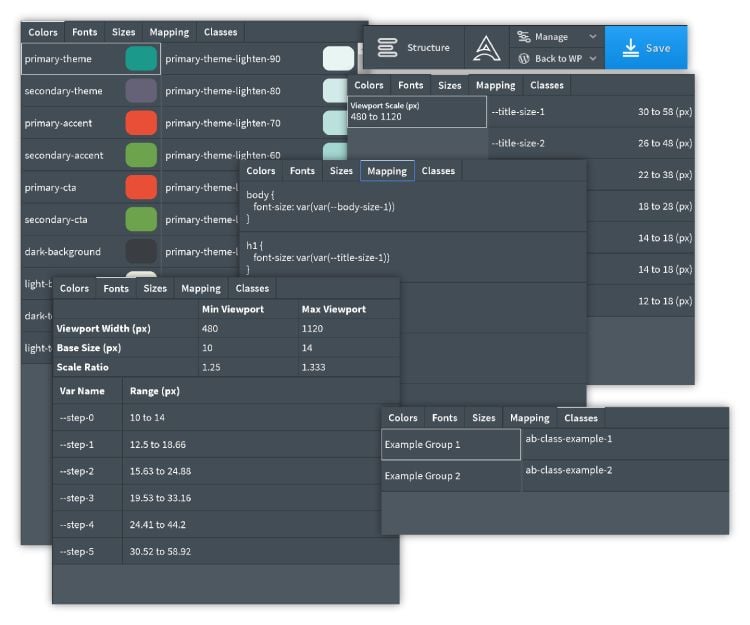
Task: Click the Max Scale Ratio value 1.333
Action: click(x=313, y=367)
